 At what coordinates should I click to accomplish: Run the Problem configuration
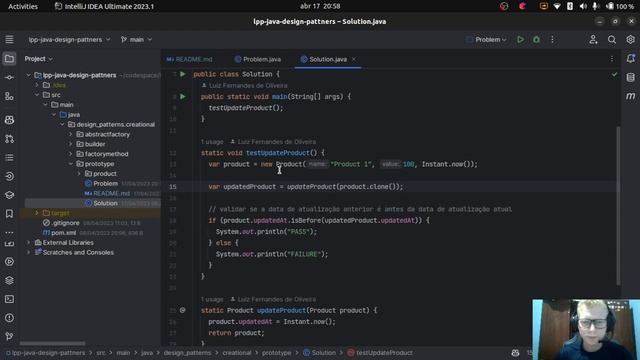tap(520, 40)
